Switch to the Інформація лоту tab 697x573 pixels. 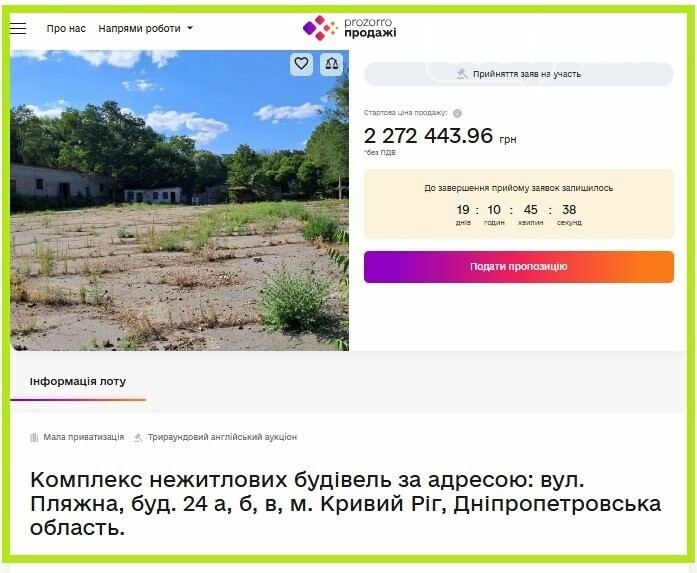click(78, 381)
